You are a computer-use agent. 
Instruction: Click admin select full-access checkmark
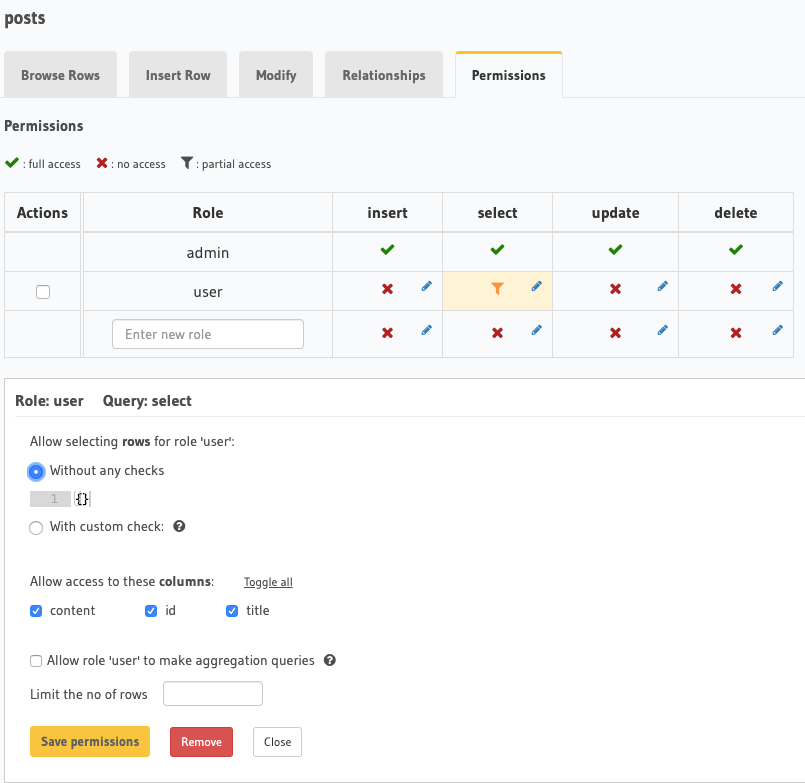pos(497,250)
